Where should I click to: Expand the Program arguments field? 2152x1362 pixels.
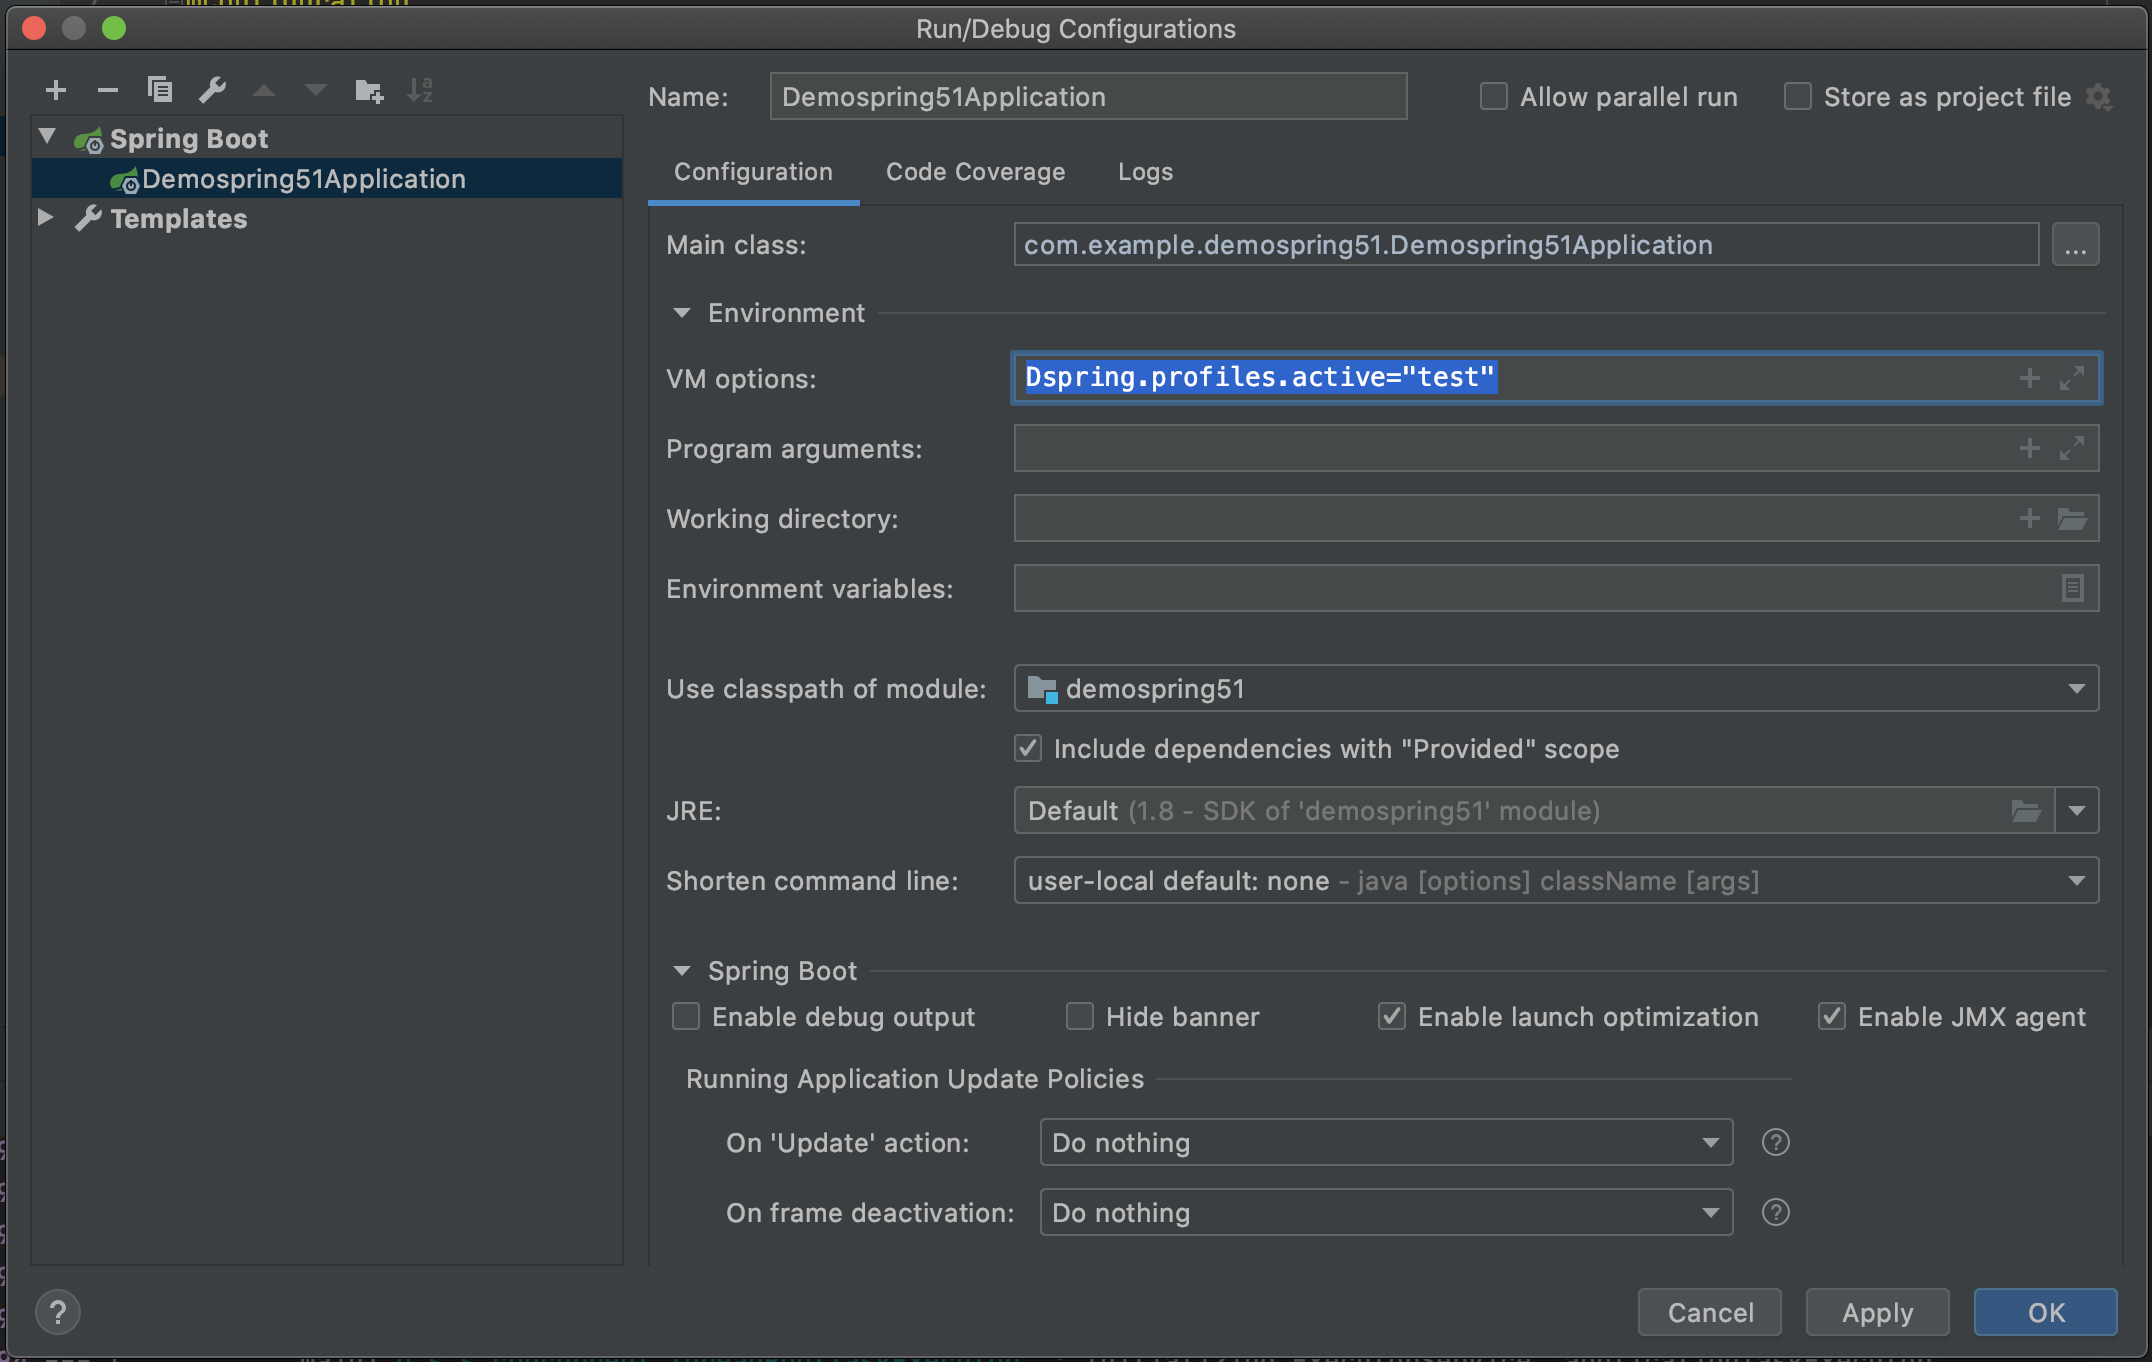tap(2072, 448)
